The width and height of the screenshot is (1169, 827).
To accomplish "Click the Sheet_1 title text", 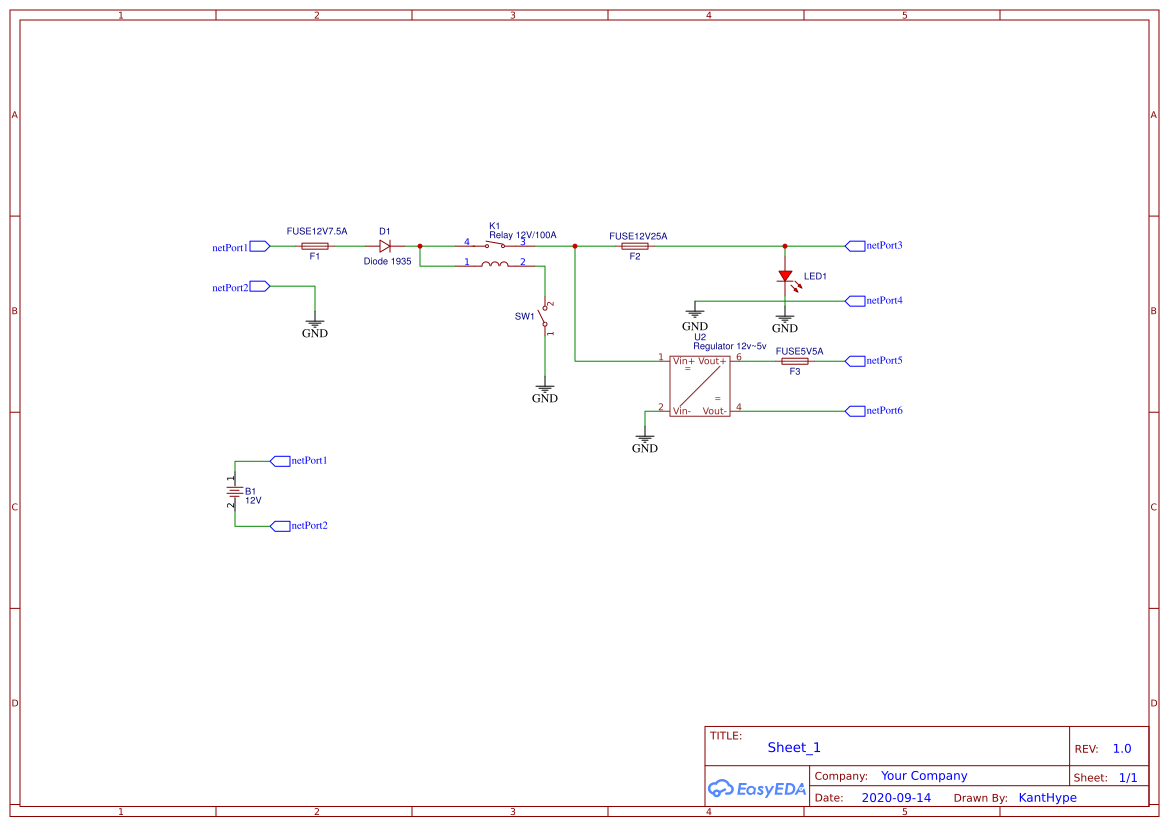I will [793, 747].
